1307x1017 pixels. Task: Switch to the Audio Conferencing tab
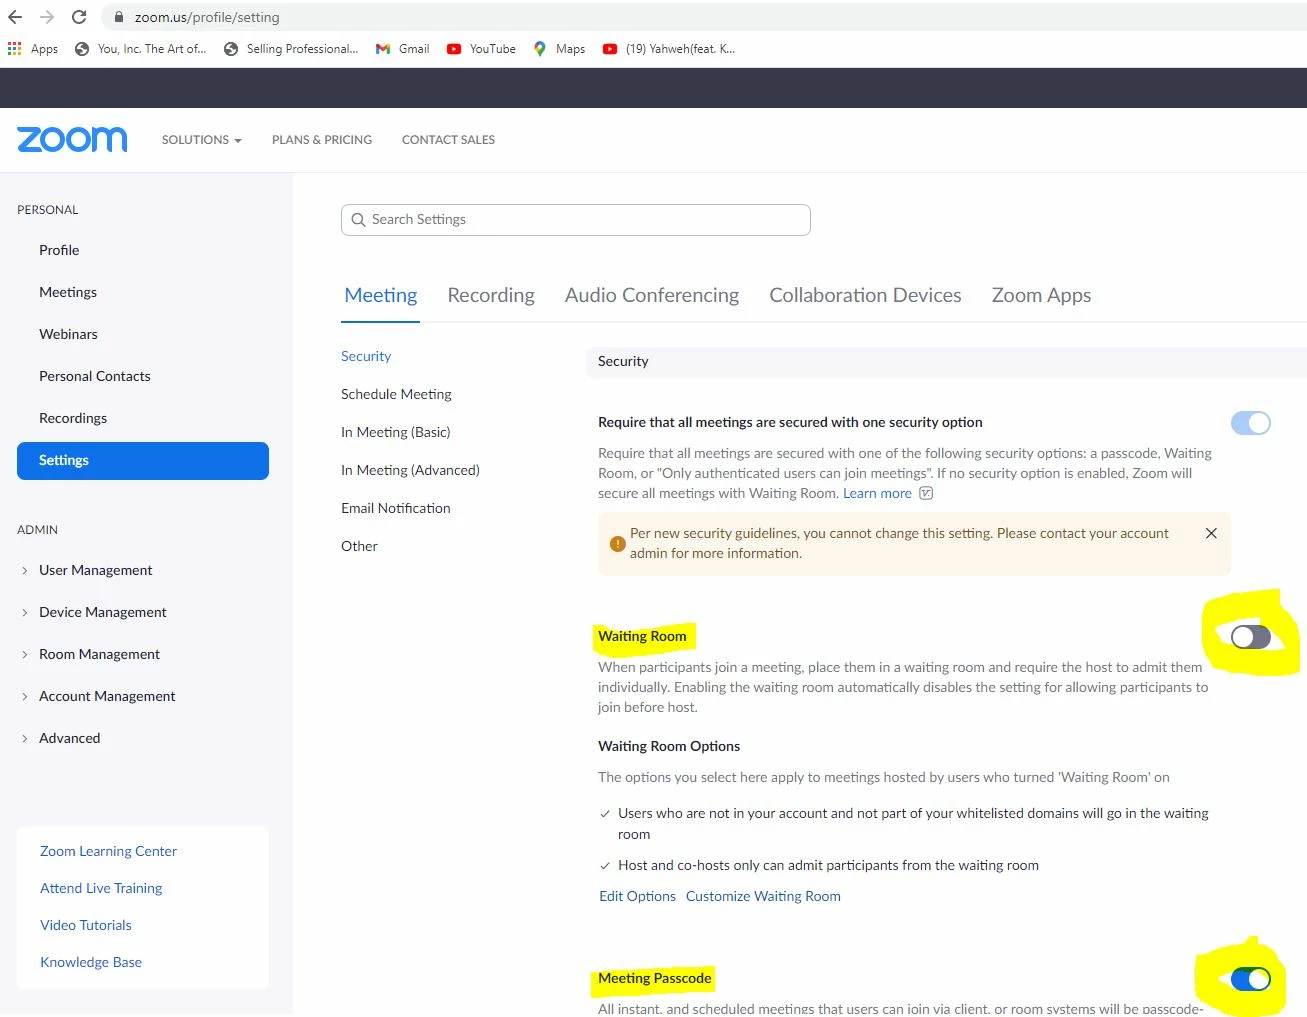click(x=652, y=295)
